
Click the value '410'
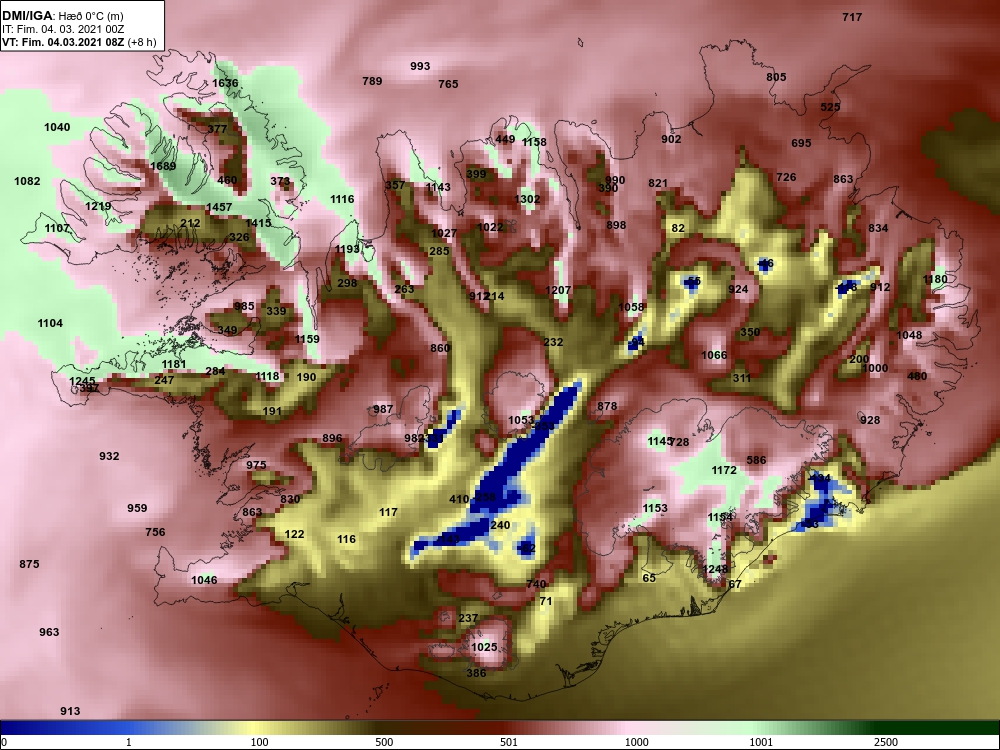click(459, 499)
